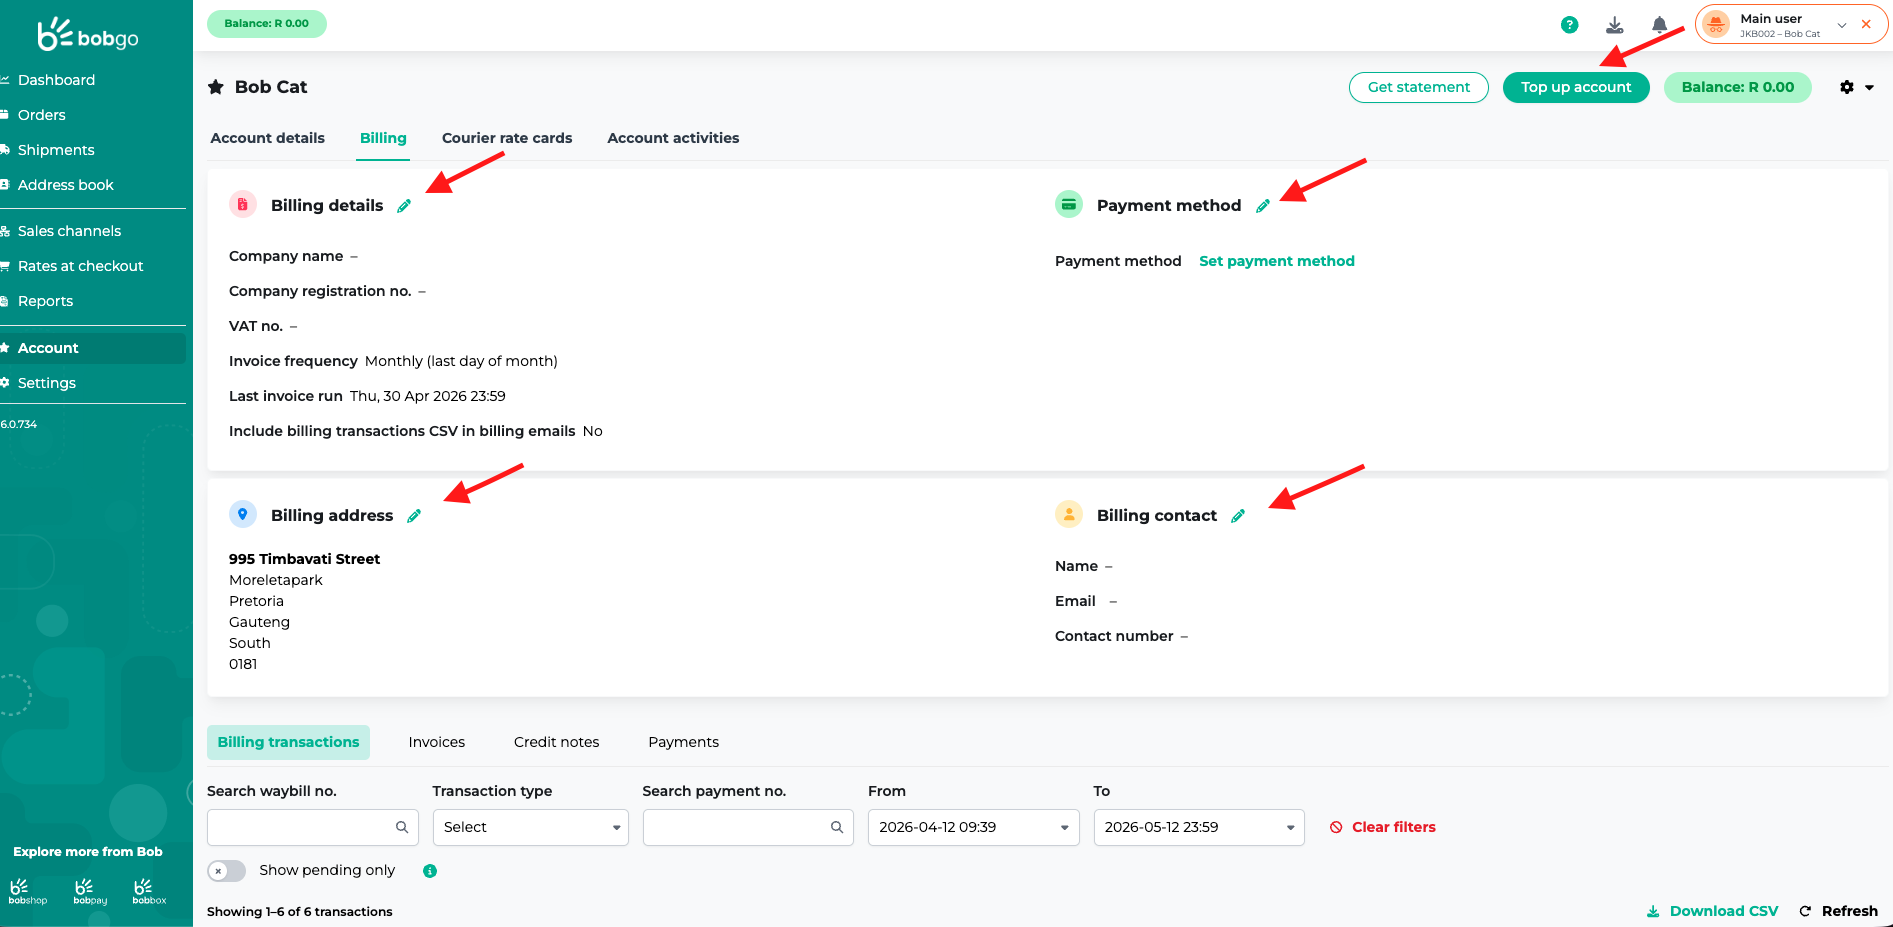The height and width of the screenshot is (927, 1893).
Task: Switch to Invoices tab
Action: [437, 742]
